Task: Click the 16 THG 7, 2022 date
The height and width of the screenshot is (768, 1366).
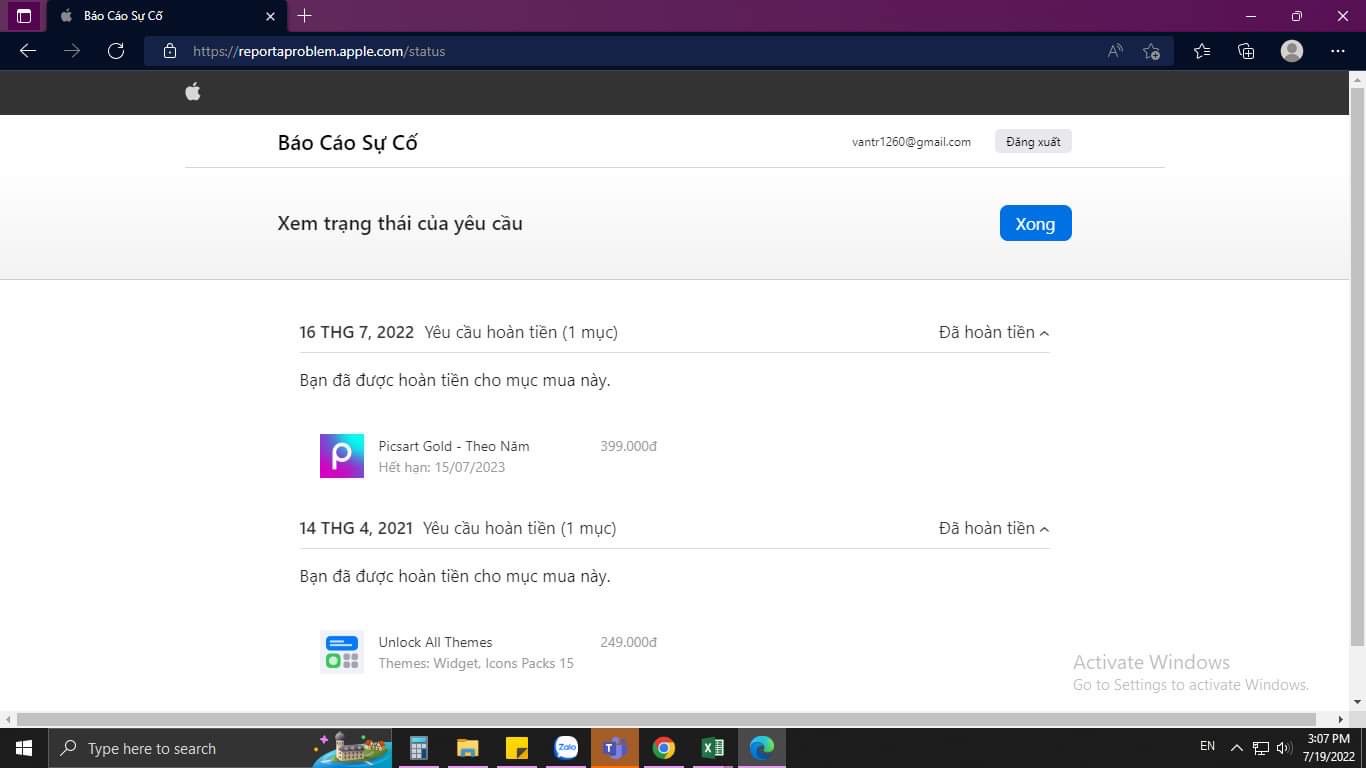Action: click(356, 332)
